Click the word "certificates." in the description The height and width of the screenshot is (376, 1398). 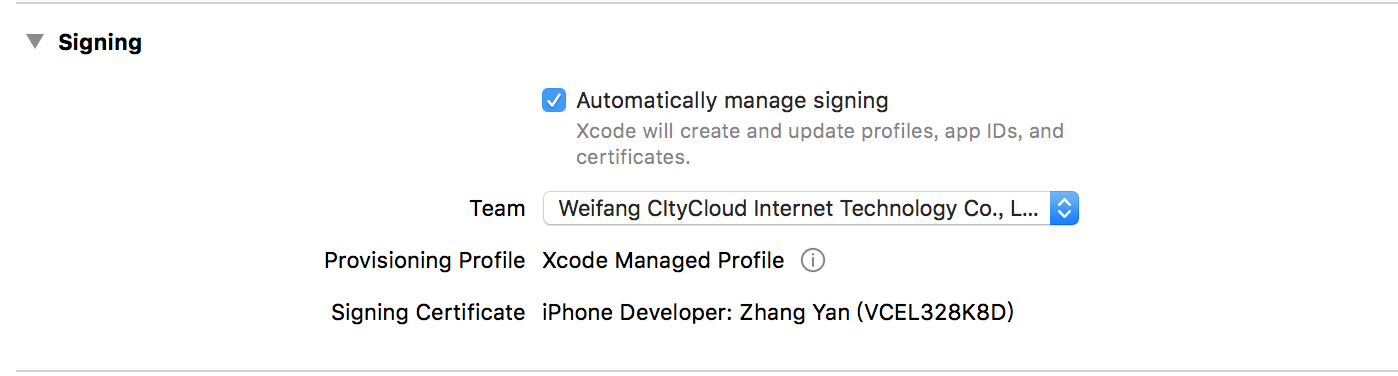coord(633,157)
